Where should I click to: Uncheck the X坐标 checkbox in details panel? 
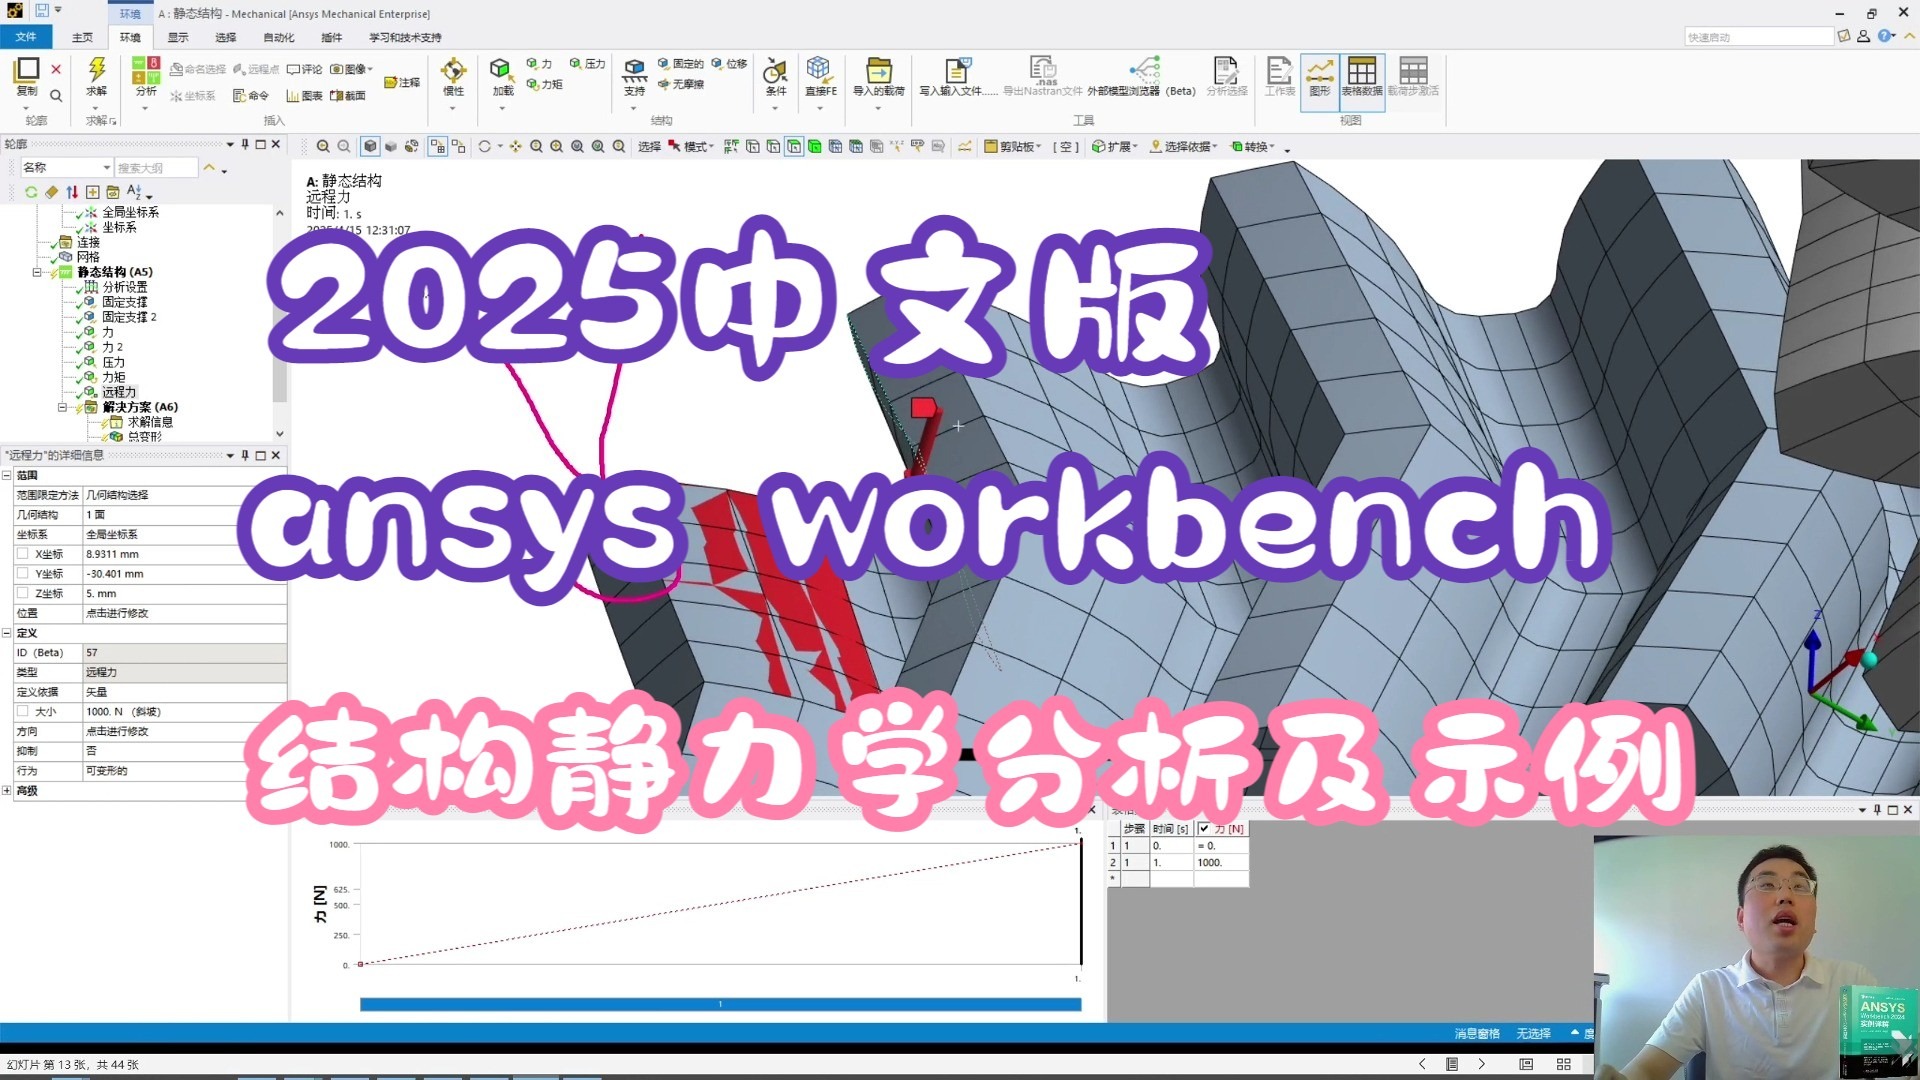click(x=24, y=553)
